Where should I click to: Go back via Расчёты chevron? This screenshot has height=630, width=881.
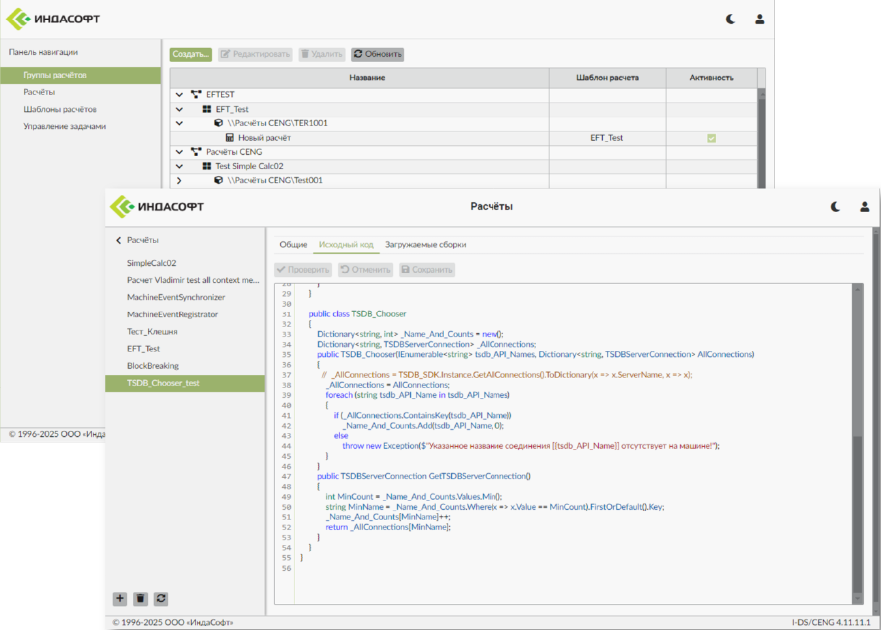[119, 241]
